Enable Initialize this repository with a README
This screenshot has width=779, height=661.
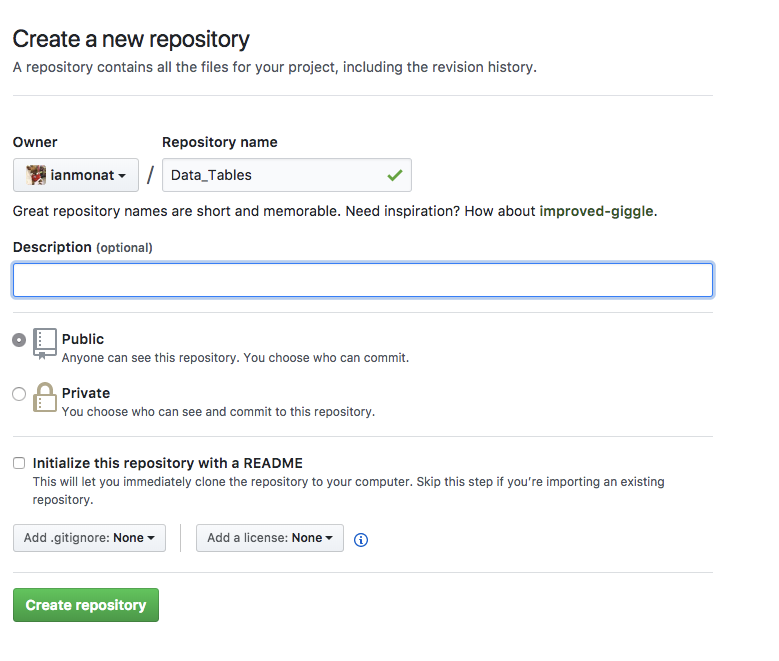(x=19, y=463)
